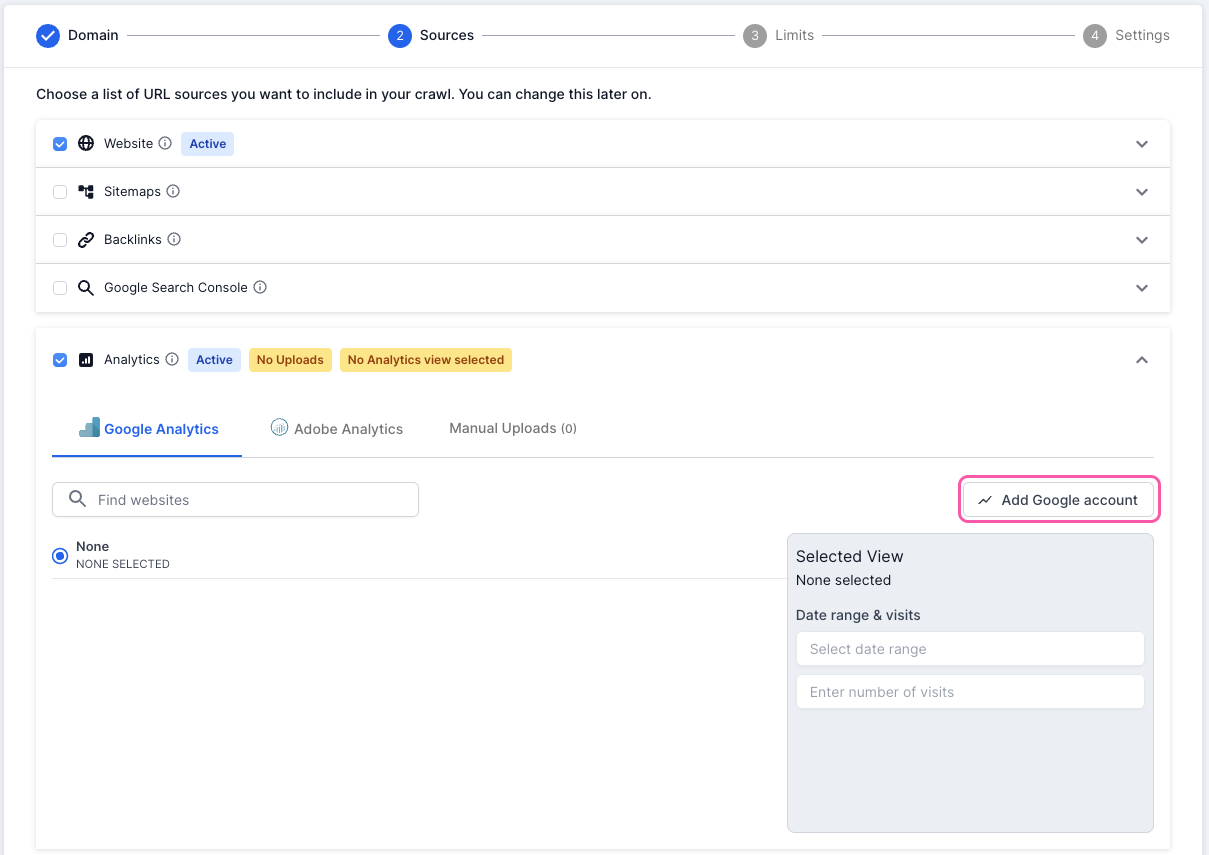Click the Backlinks chain link icon
Screen dimensions: 1209x855
[x=86, y=240]
